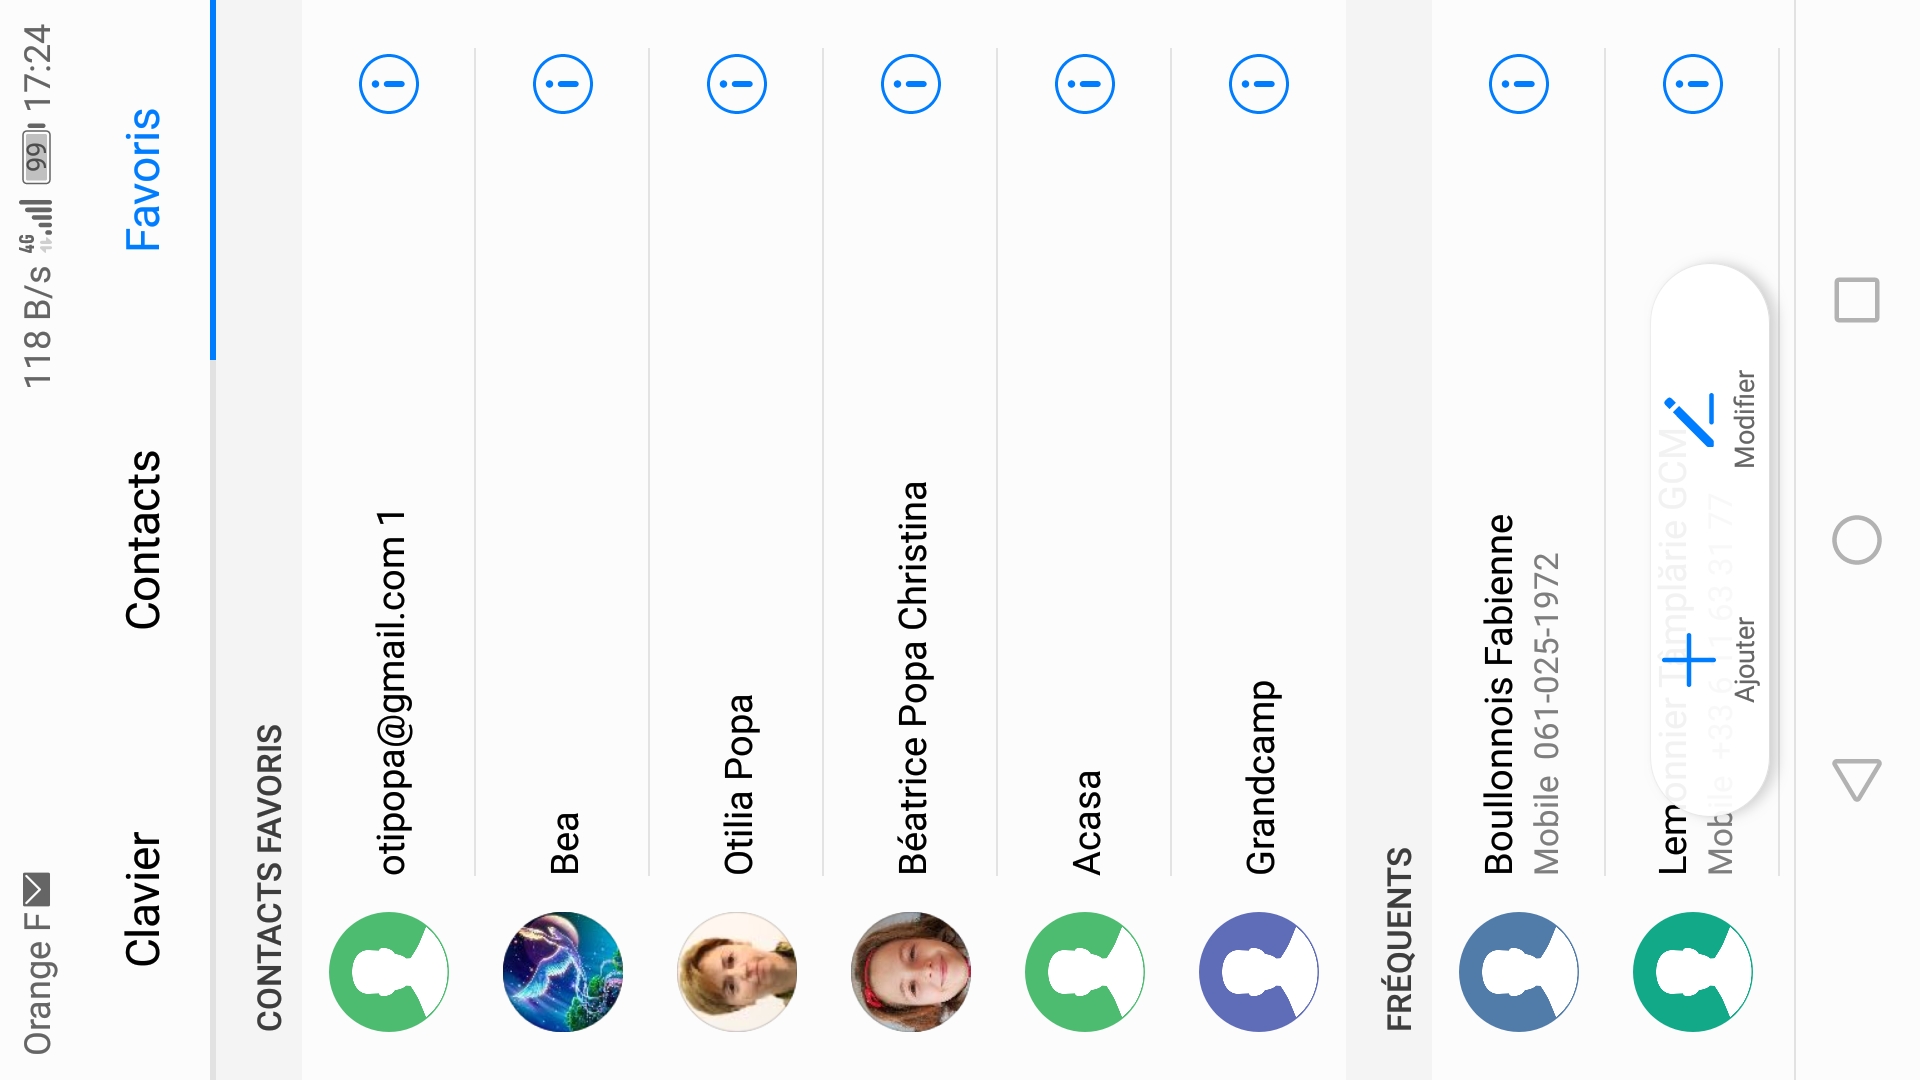Image resolution: width=1920 pixels, height=1080 pixels.
Task: Open details icon for Otilia Popa
Action: click(736, 84)
